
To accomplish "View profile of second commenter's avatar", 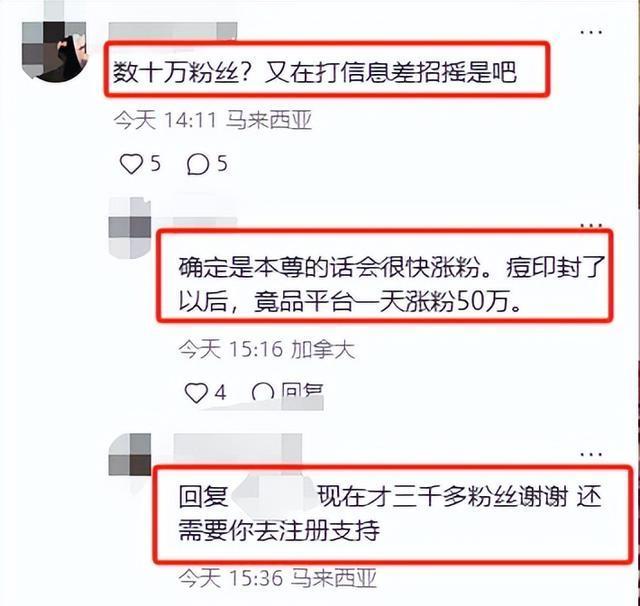I will [x=130, y=228].
